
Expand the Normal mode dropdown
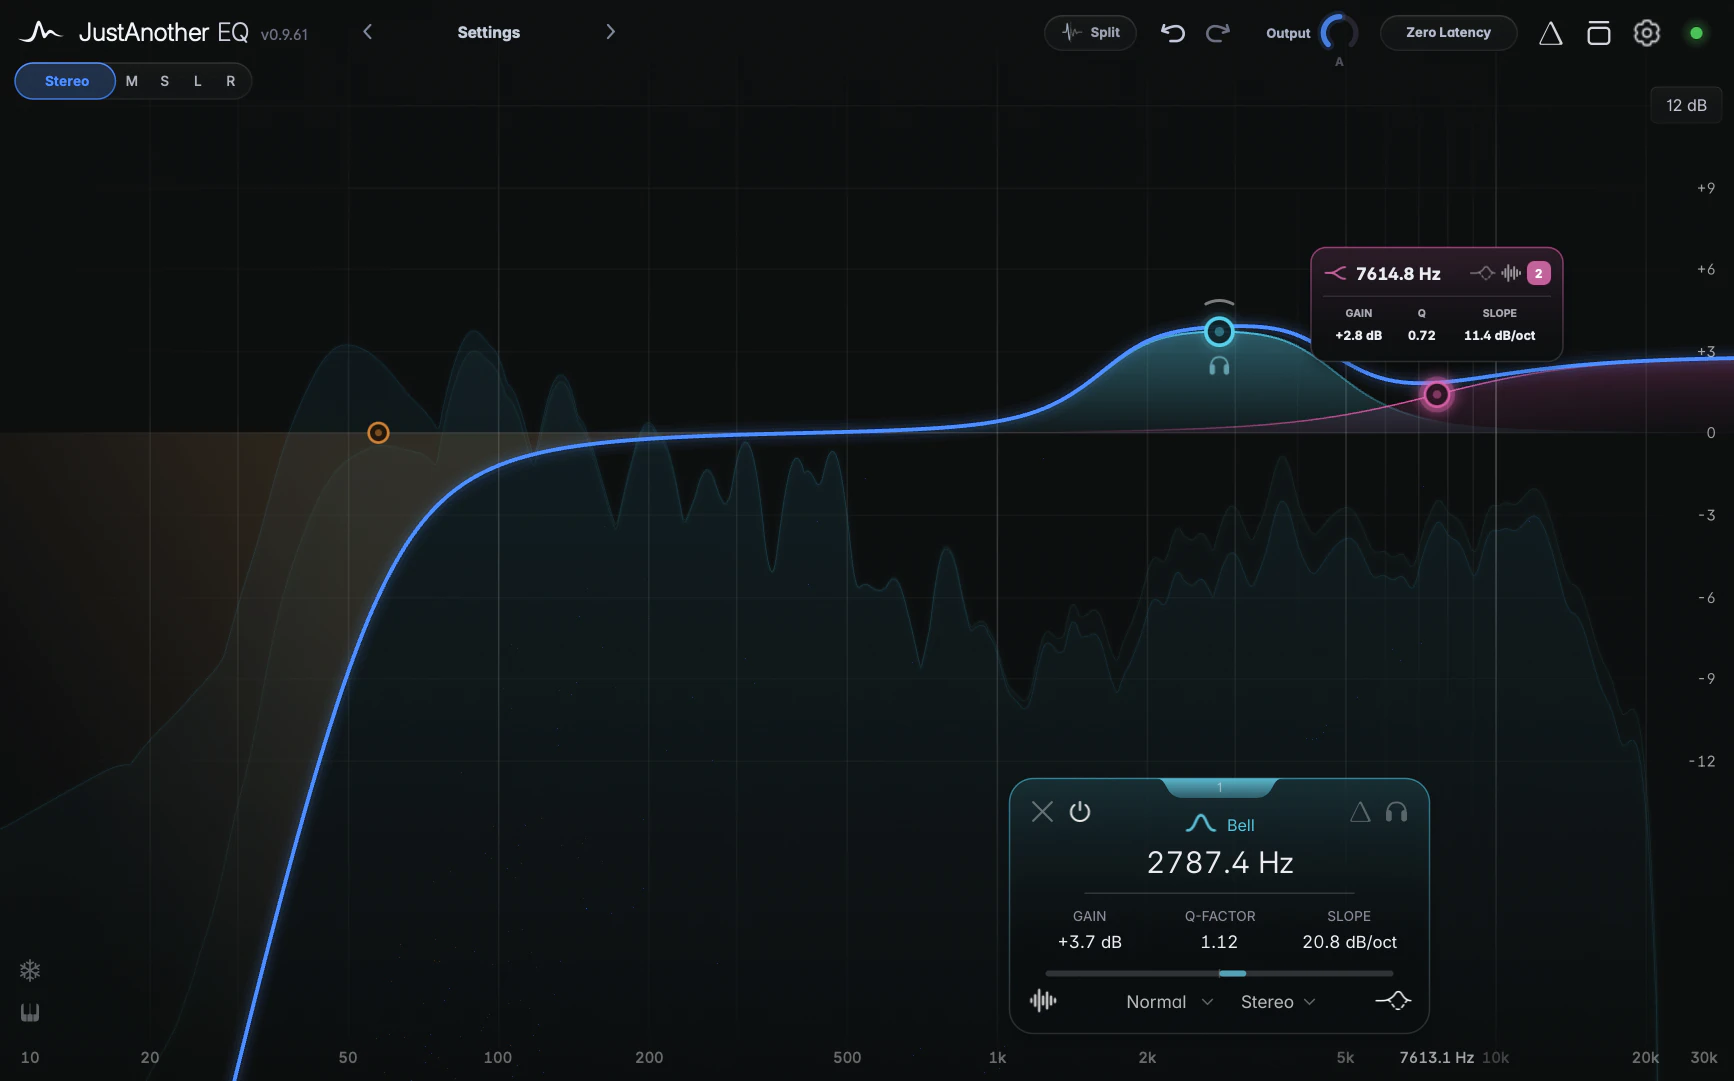[1169, 1002]
